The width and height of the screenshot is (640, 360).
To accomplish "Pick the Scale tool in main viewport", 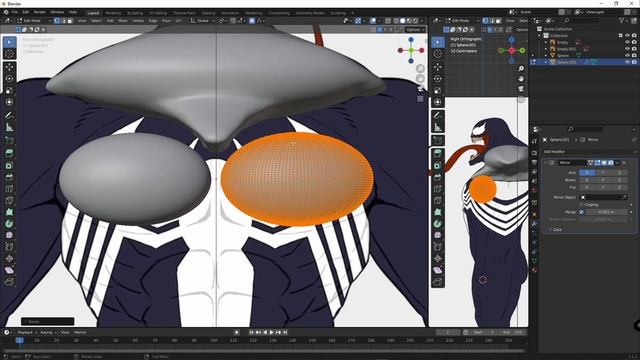I will click(9, 90).
